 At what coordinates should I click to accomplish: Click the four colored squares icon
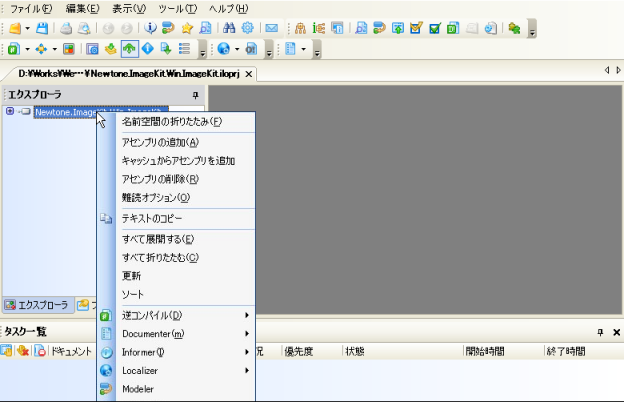point(69,49)
